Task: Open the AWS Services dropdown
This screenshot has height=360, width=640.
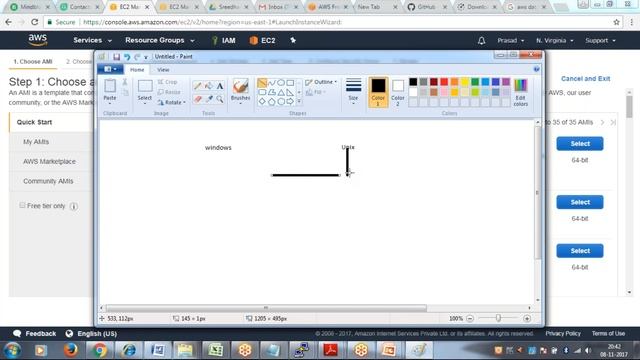Action: tap(92, 40)
